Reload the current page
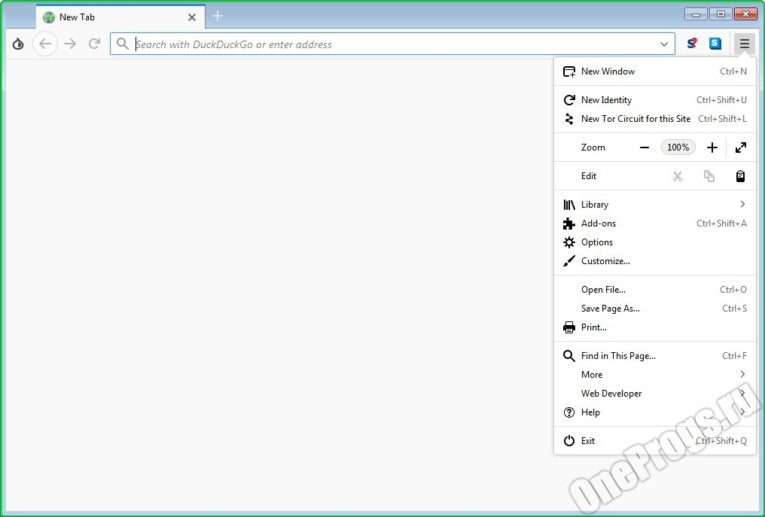This screenshot has height=517, width=765. (x=94, y=44)
